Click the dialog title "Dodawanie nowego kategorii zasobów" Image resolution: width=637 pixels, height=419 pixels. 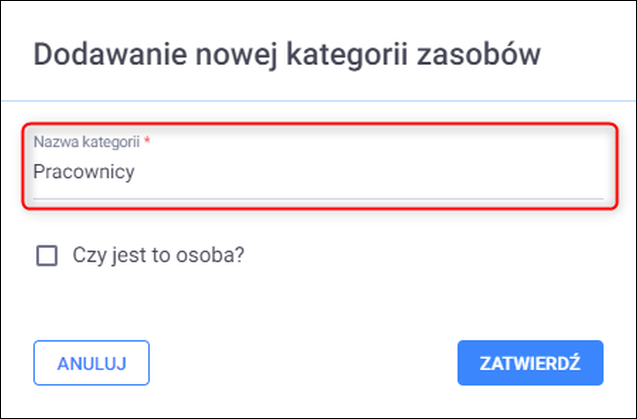coord(288,53)
